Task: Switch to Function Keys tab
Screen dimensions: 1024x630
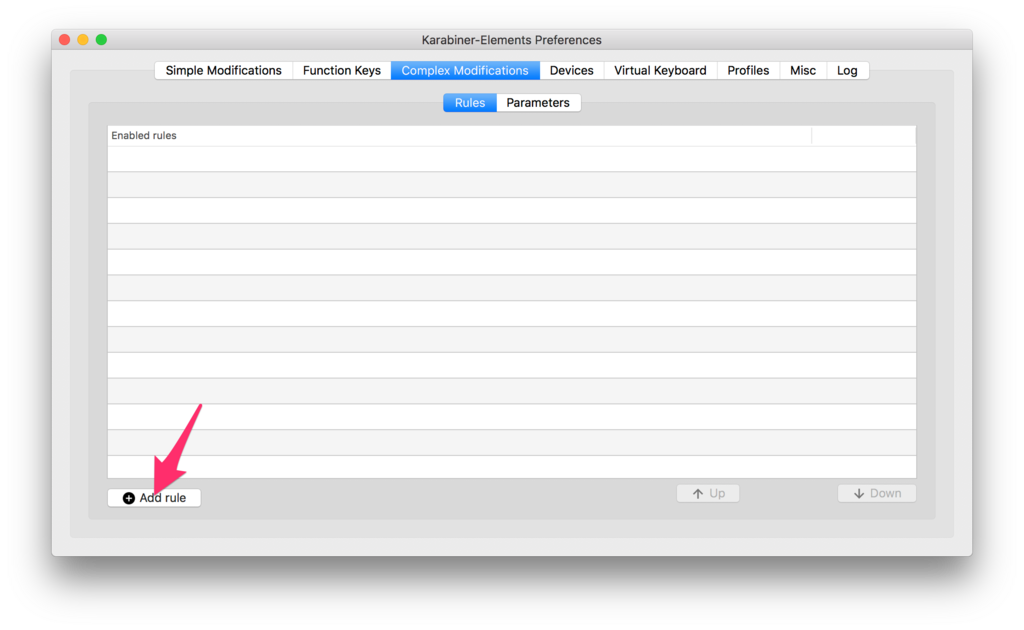Action: (342, 71)
